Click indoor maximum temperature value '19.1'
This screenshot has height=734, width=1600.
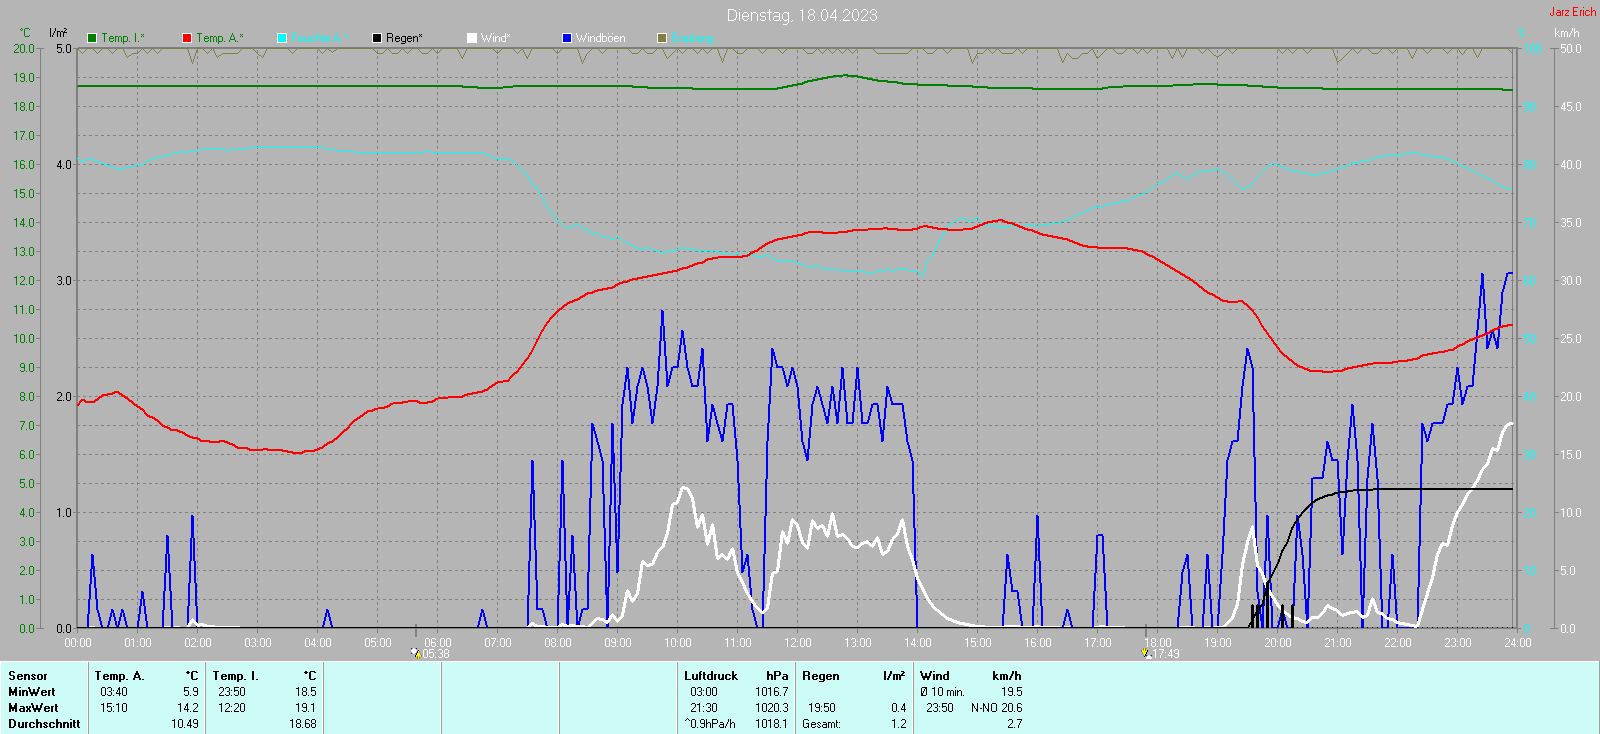[305, 708]
